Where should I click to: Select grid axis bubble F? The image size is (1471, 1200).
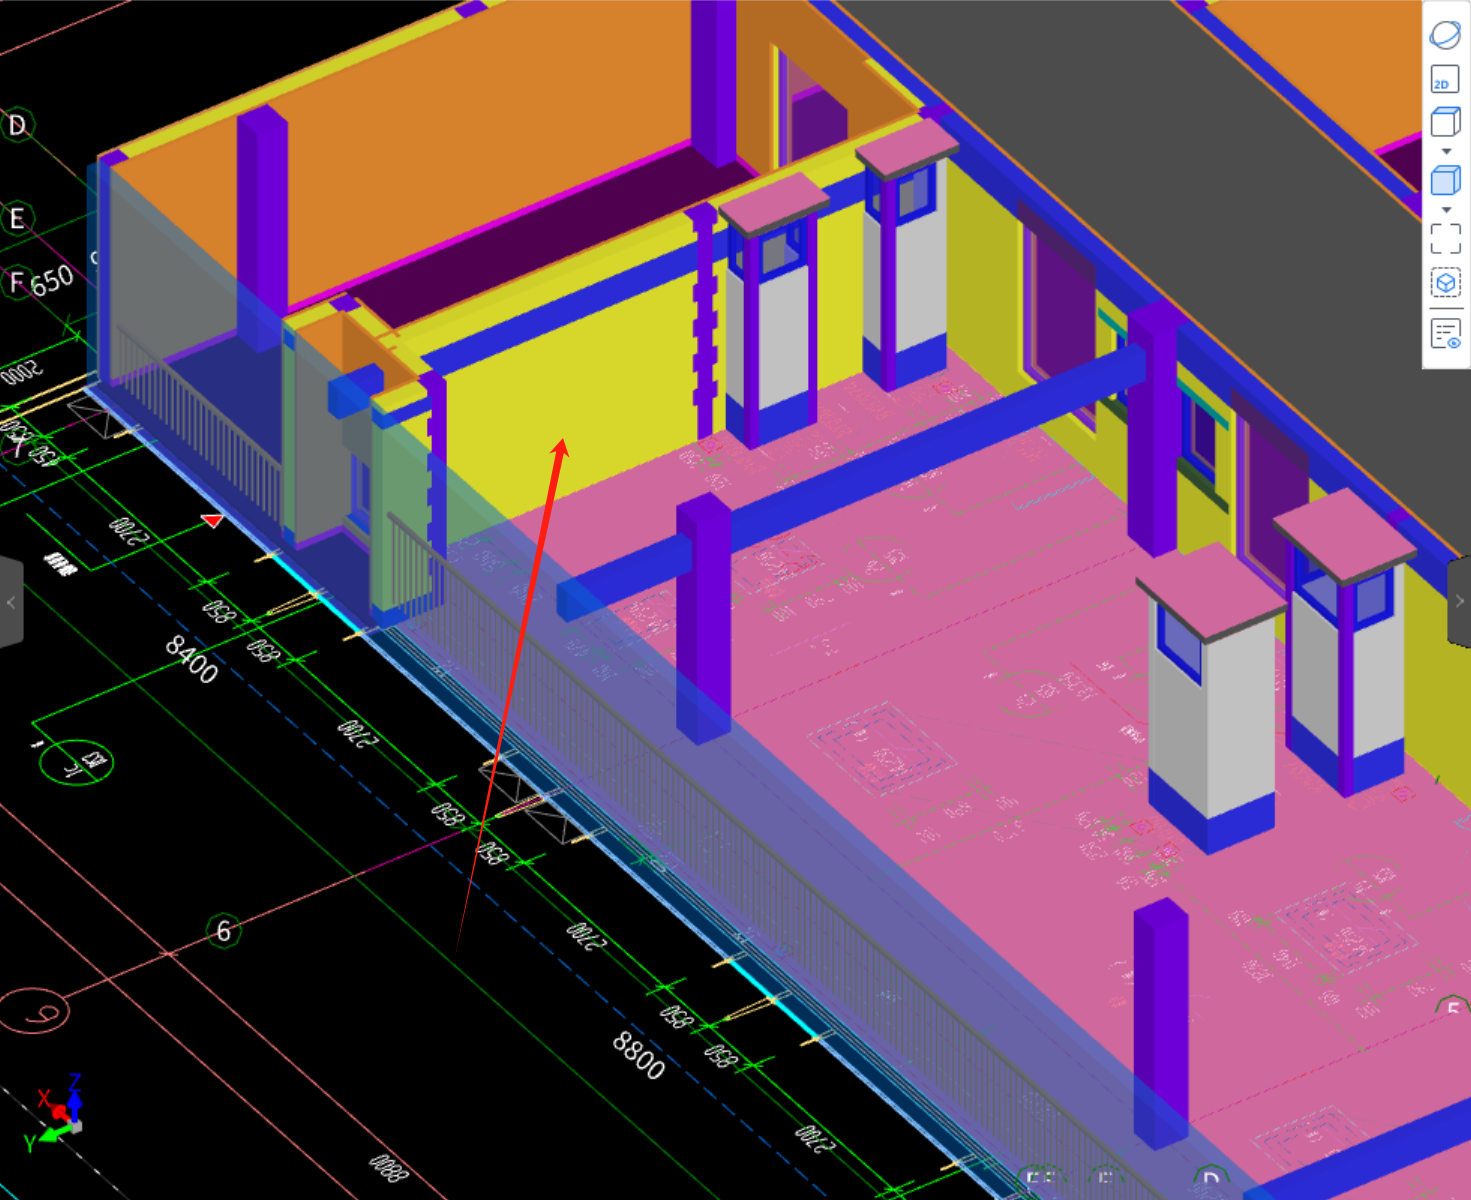point(15,282)
